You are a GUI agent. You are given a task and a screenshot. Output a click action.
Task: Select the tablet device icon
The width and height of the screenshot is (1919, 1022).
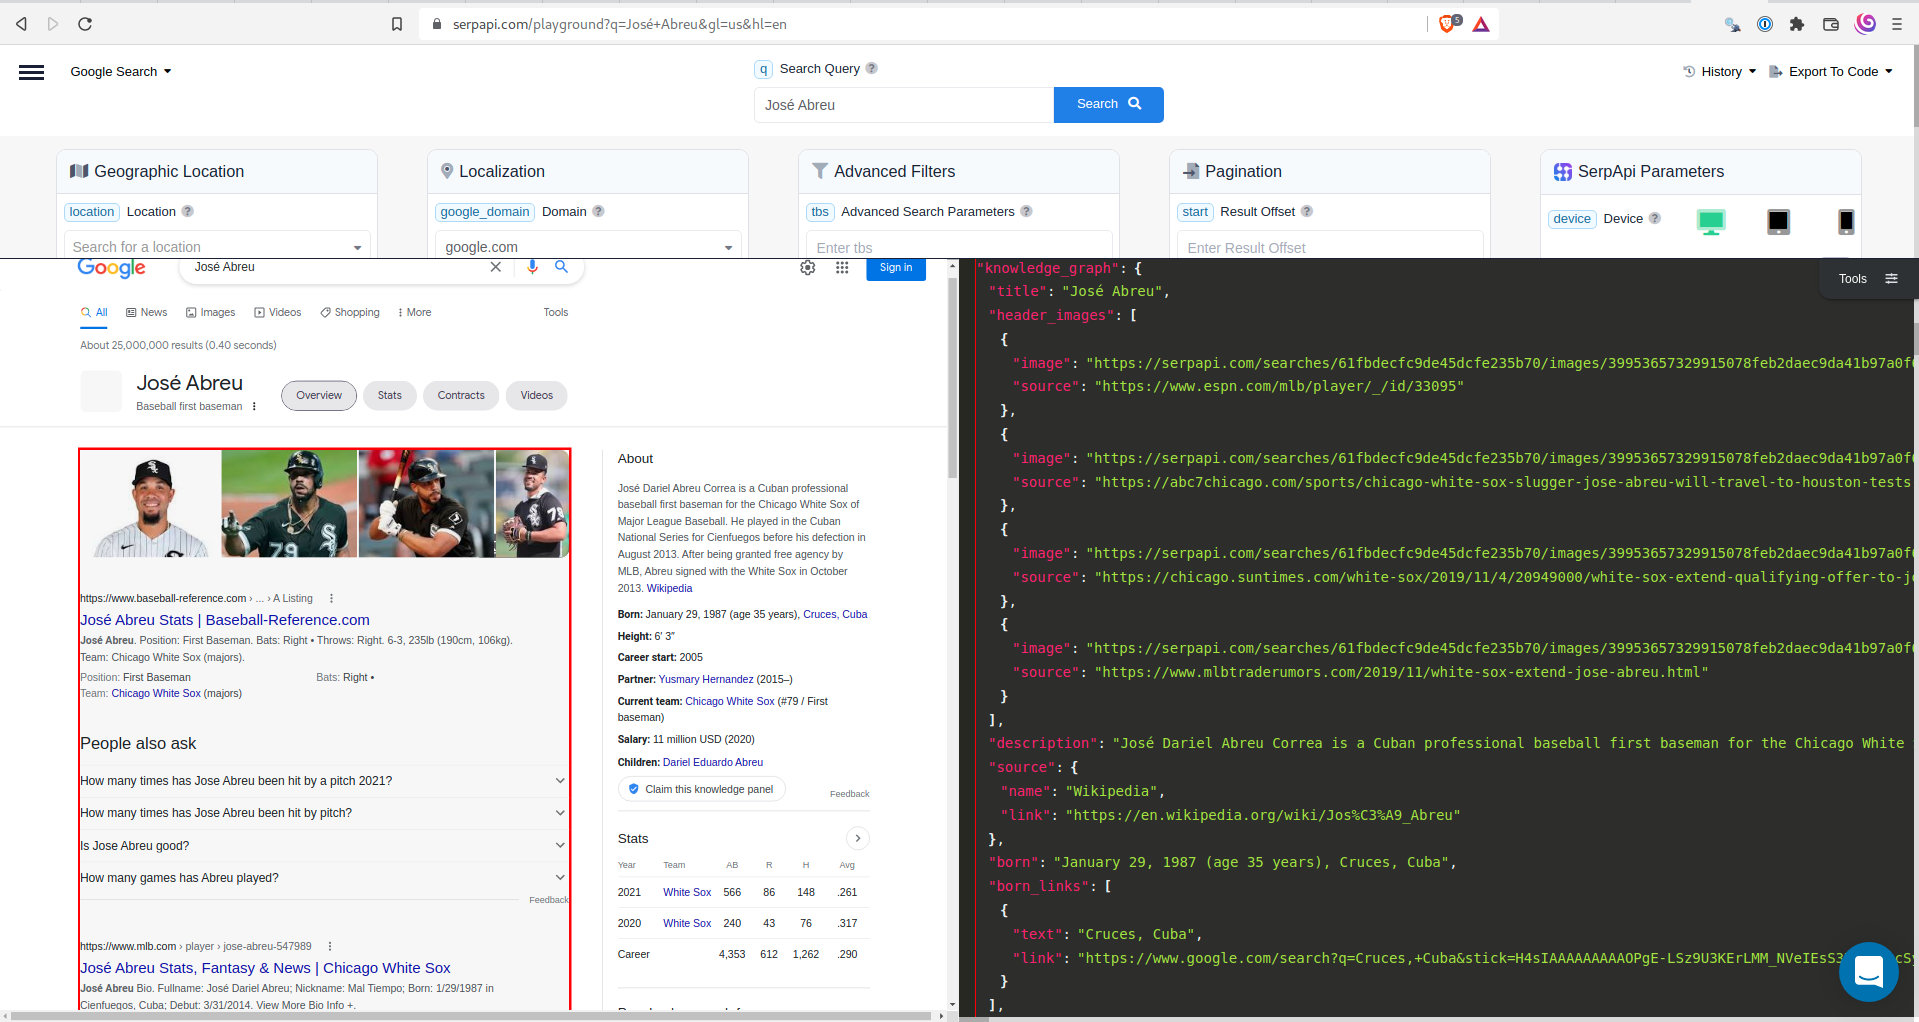pos(1778,221)
